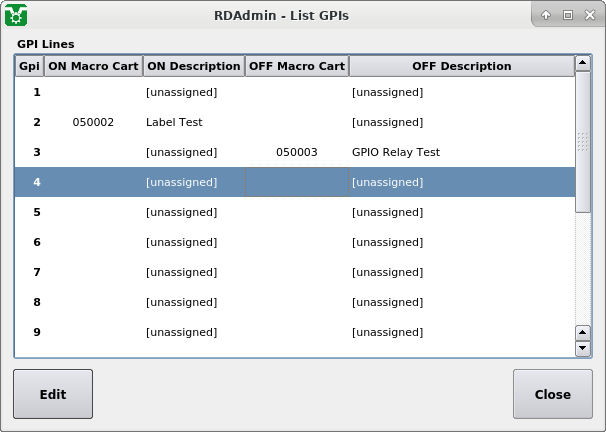Select GPI line 2 with Label Test
This screenshot has height=432, width=606.
174,122
